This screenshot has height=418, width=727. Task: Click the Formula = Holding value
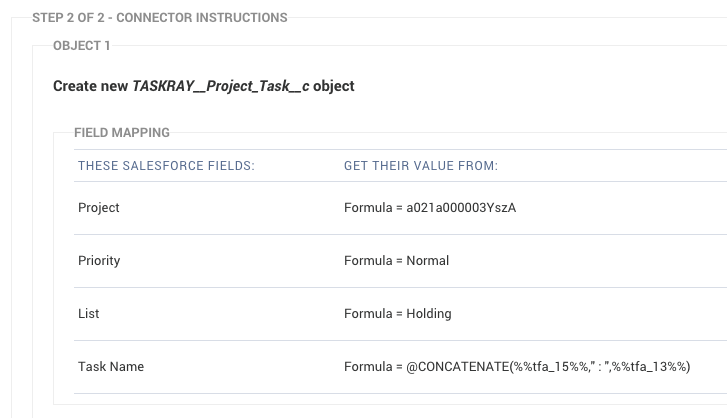[x=398, y=314]
